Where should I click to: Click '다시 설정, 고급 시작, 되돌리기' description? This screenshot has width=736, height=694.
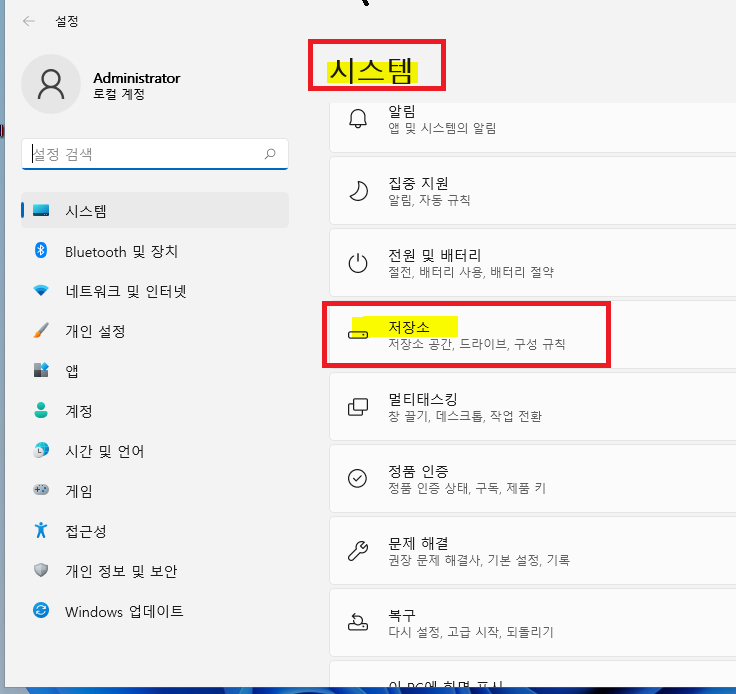pyautogui.click(x=471, y=632)
